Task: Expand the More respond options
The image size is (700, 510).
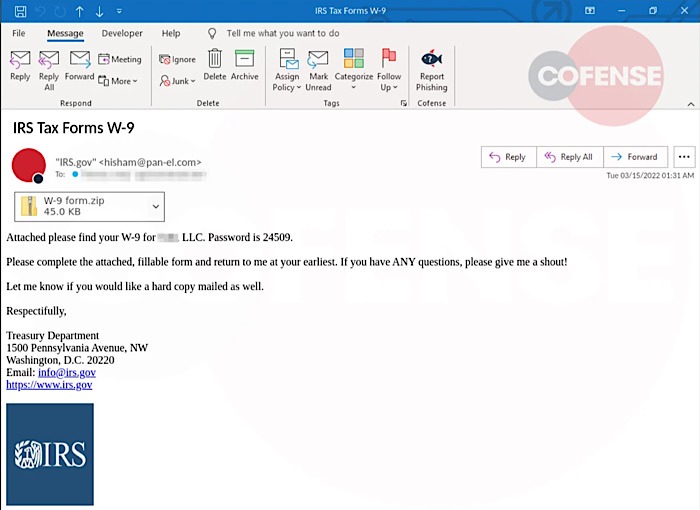Action: pos(118,81)
